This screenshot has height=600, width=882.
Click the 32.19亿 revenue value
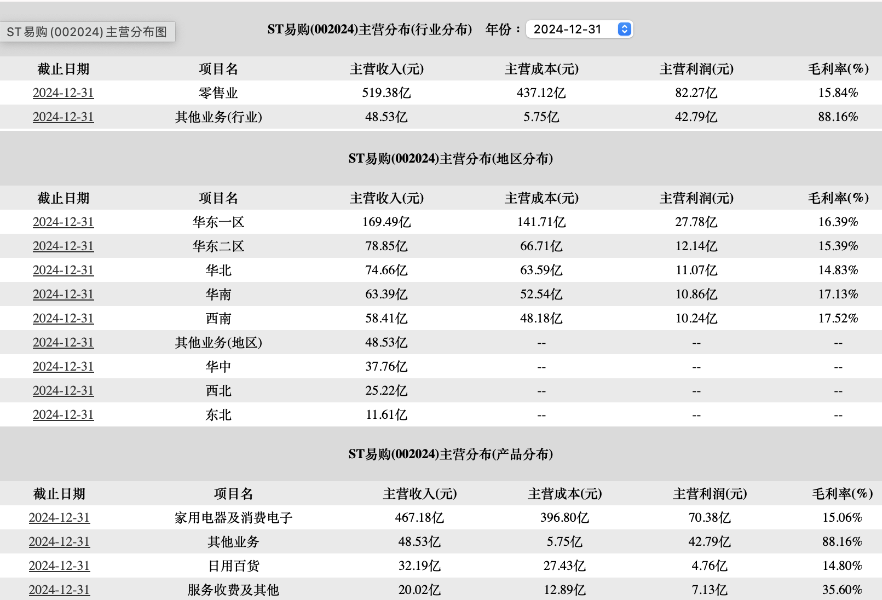click(419, 566)
